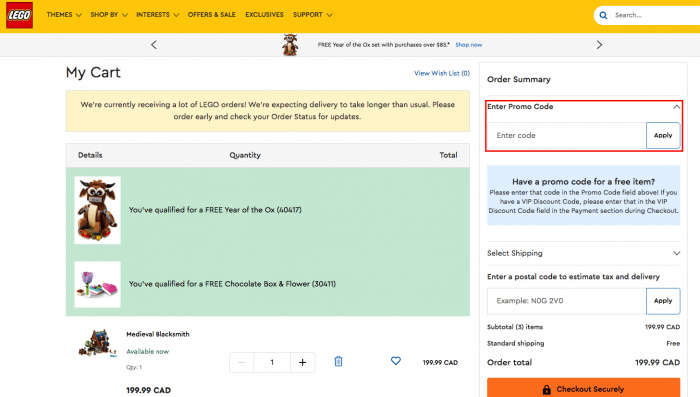Focus the postal code input field
The width and height of the screenshot is (700, 397).
[x=567, y=301]
